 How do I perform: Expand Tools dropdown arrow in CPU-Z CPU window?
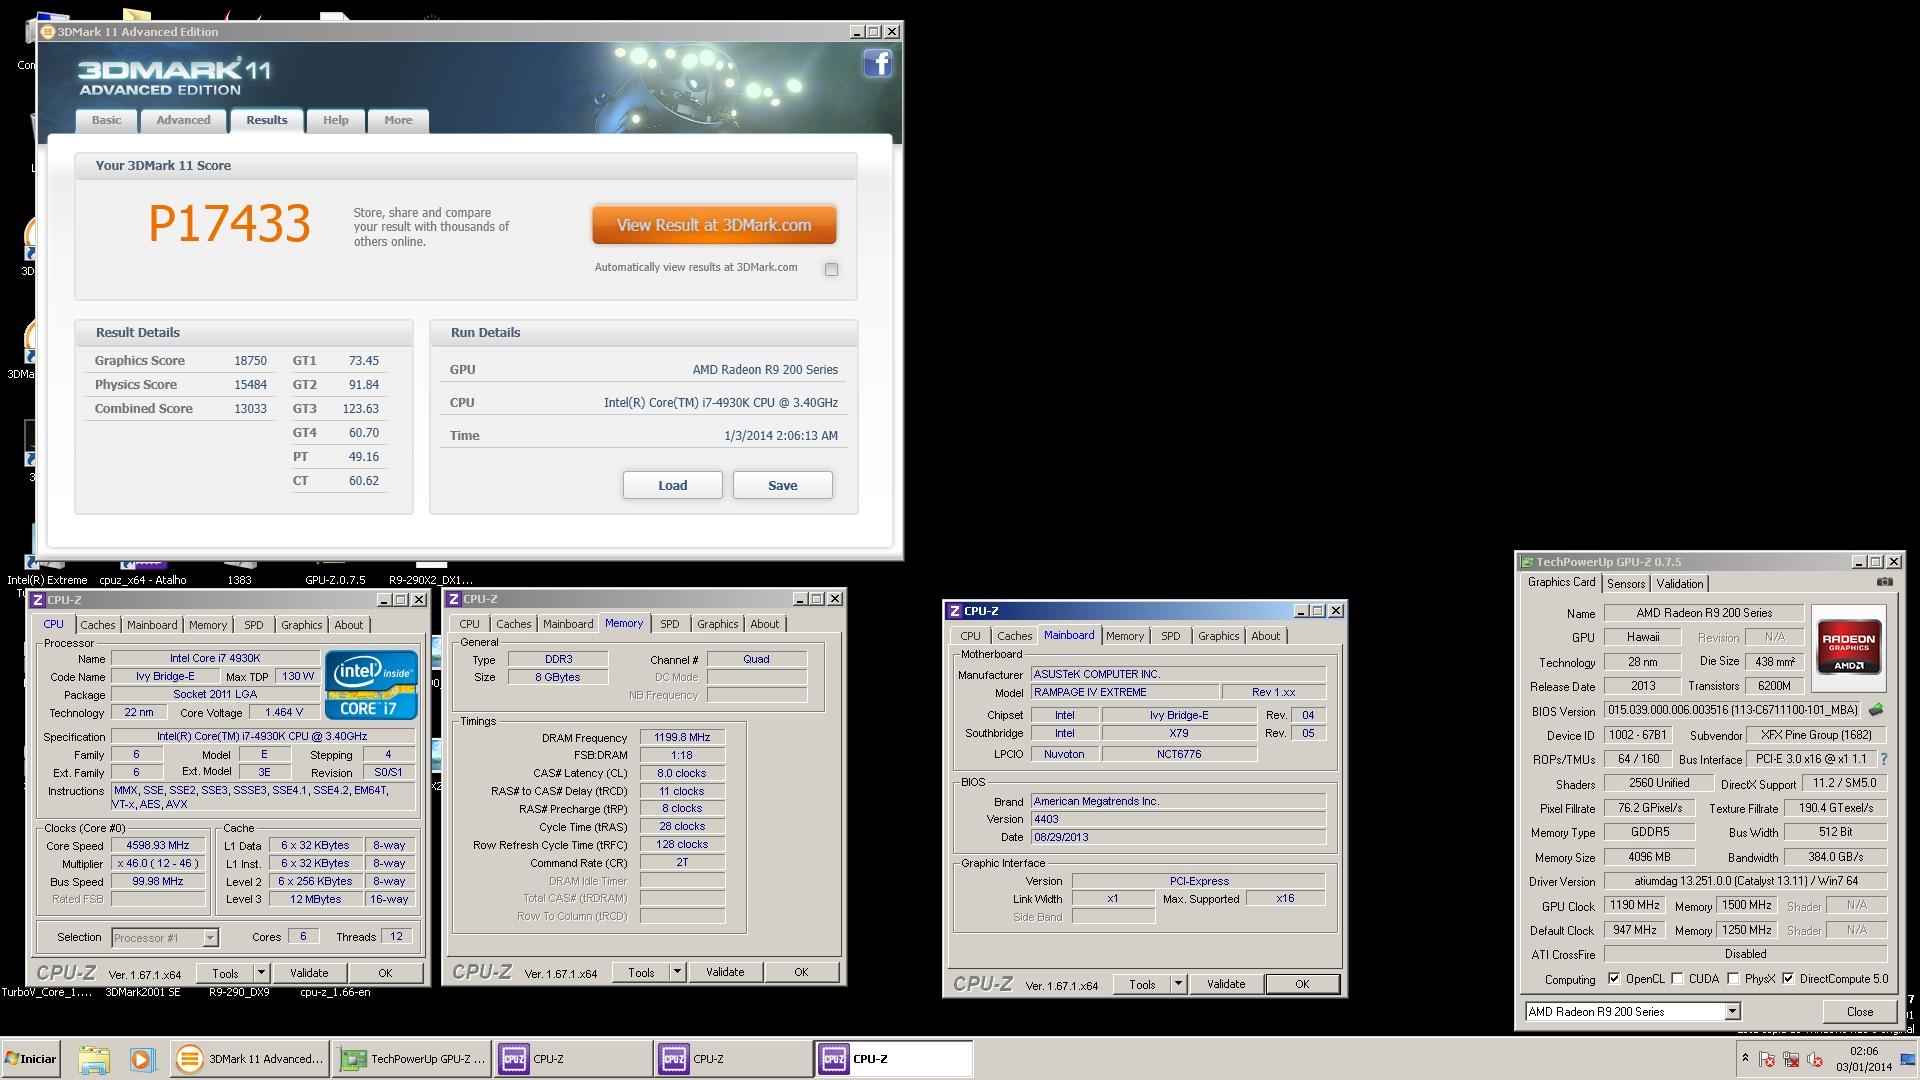(x=261, y=973)
